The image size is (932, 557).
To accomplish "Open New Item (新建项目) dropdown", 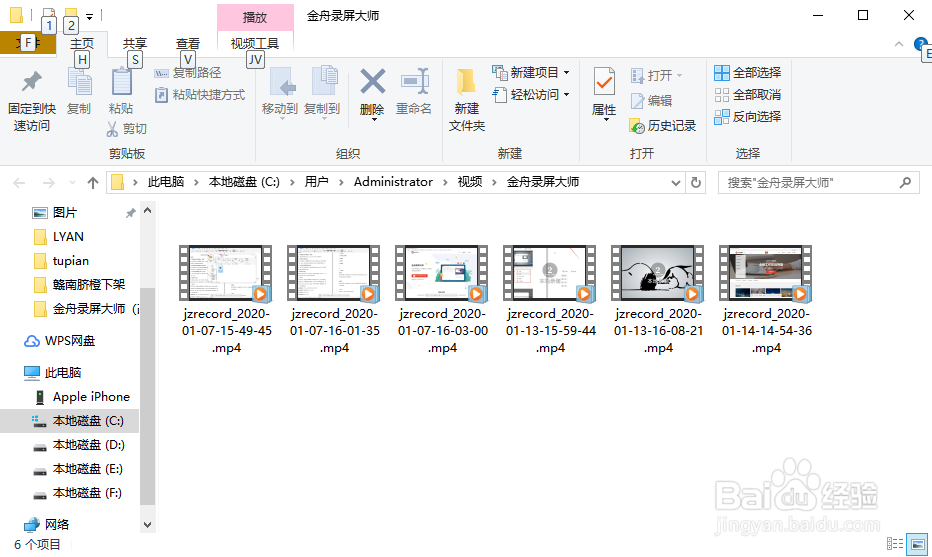I will [x=531, y=73].
